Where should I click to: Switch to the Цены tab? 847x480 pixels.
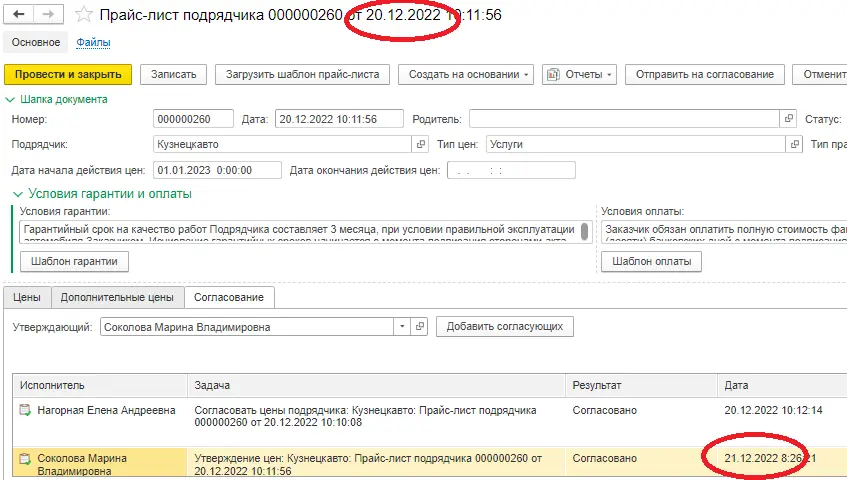pyautogui.click(x=27, y=297)
